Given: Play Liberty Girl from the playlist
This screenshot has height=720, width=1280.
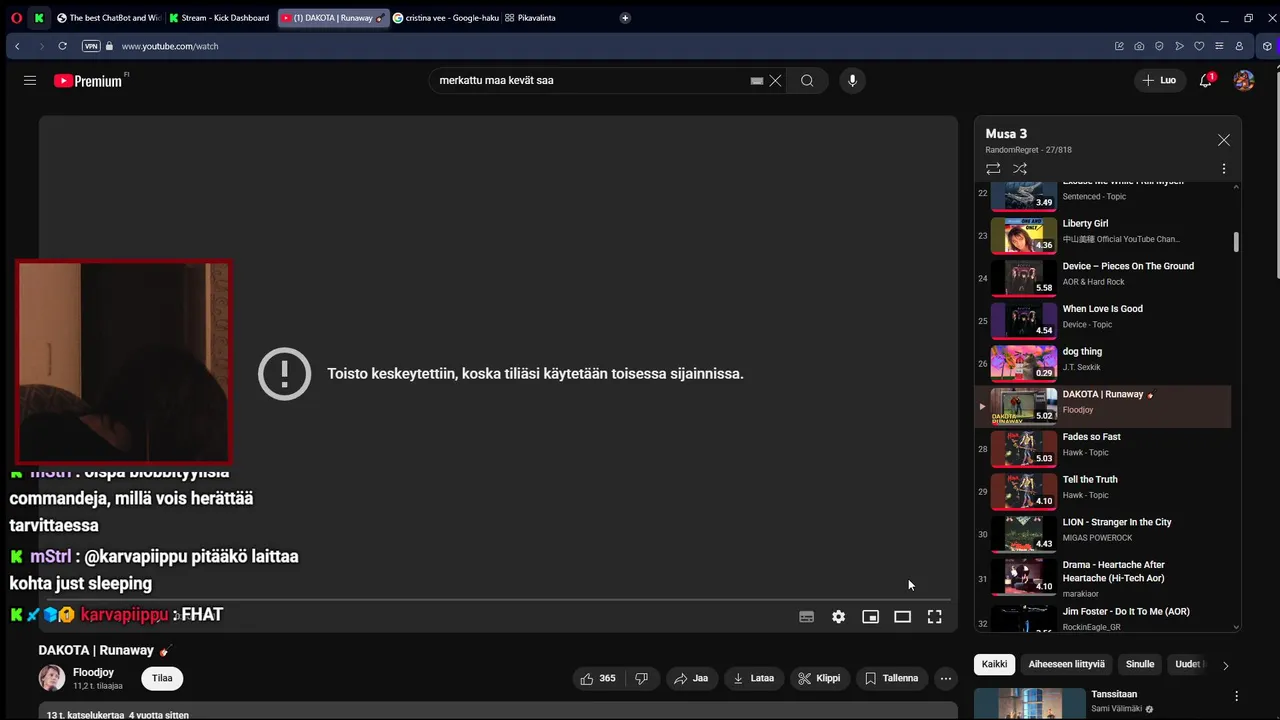Looking at the screenshot, I should pos(1102,235).
